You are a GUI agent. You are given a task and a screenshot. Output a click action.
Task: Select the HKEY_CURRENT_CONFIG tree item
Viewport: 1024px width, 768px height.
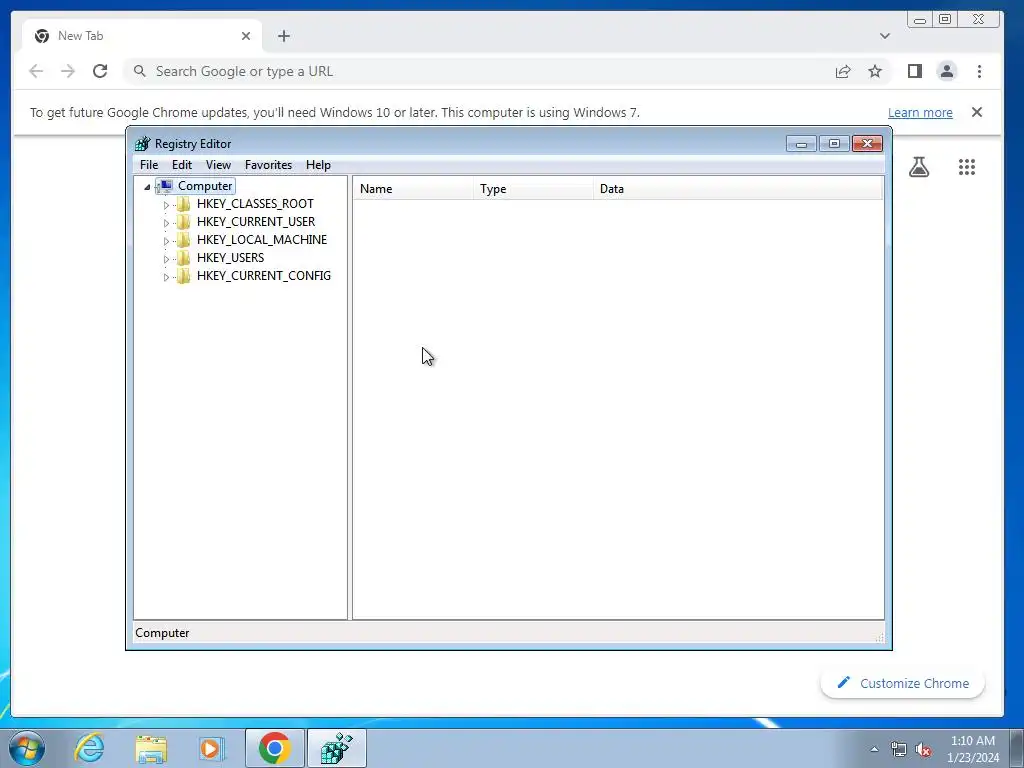[x=263, y=276]
